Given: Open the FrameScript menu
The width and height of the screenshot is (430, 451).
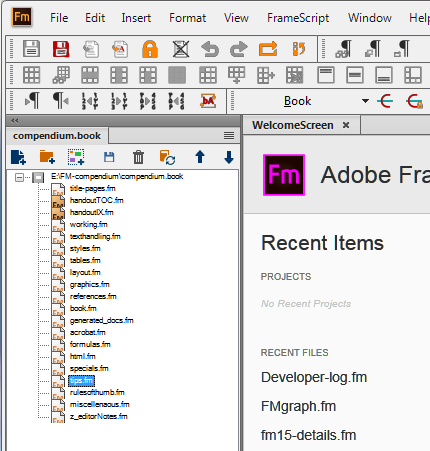Looking at the screenshot, I should point(298,18).
